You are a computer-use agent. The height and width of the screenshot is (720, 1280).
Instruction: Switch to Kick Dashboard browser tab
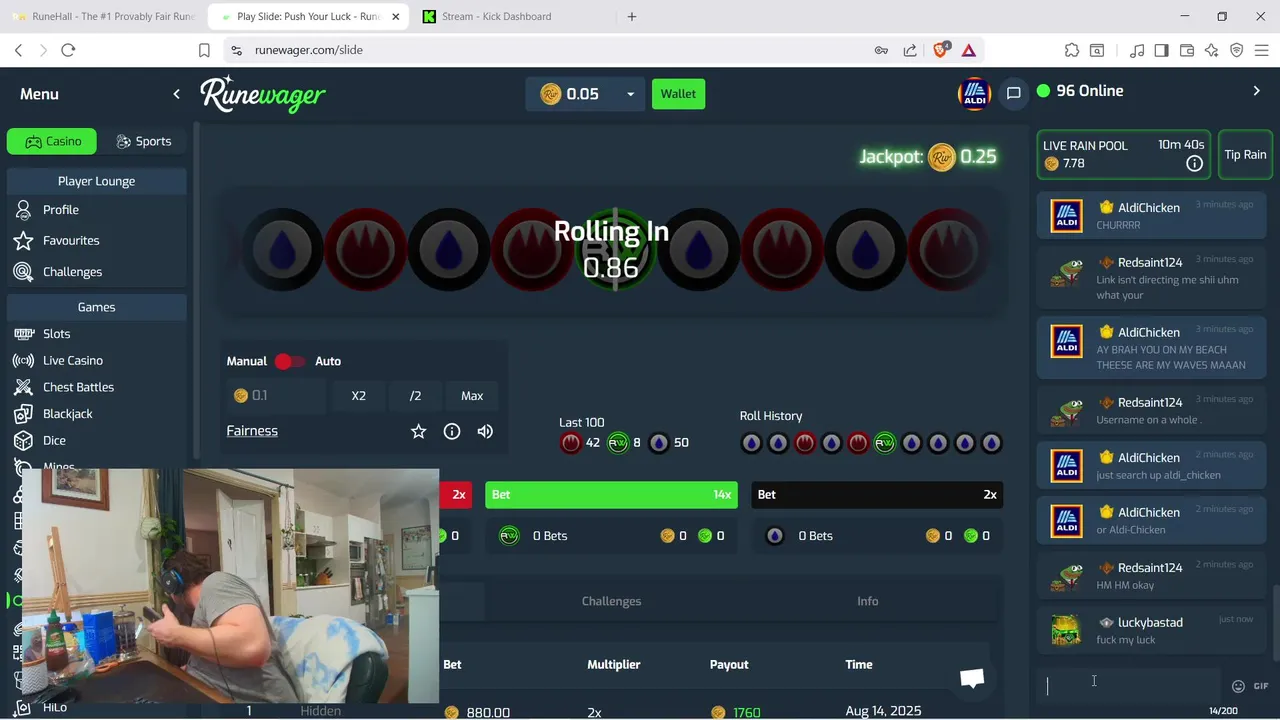510,16
